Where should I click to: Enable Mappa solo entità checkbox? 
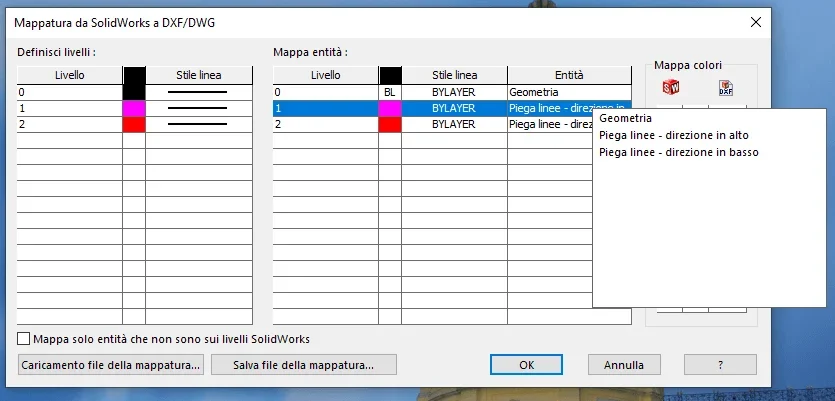(24, 339)
